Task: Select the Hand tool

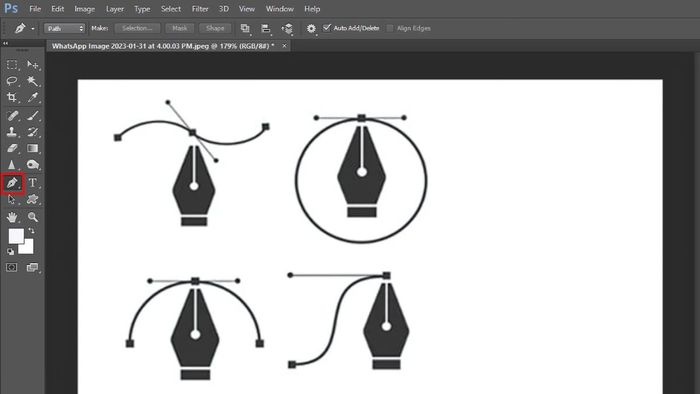Action: (x=12, y=217)
